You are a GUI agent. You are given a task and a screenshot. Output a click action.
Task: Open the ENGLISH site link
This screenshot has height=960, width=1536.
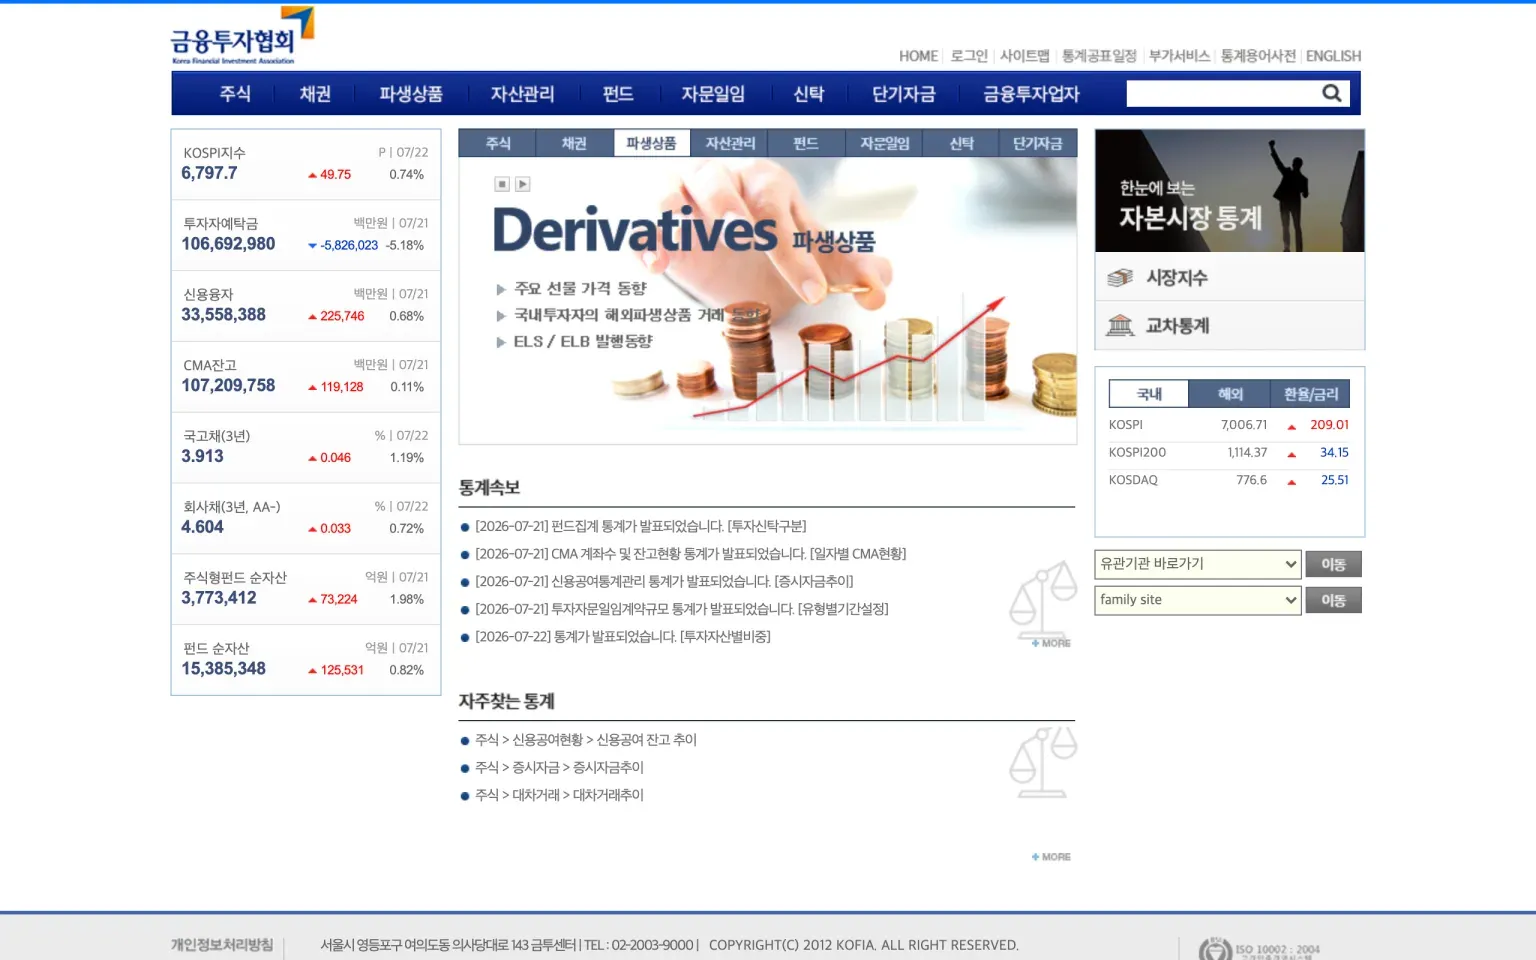(1333, 56)
